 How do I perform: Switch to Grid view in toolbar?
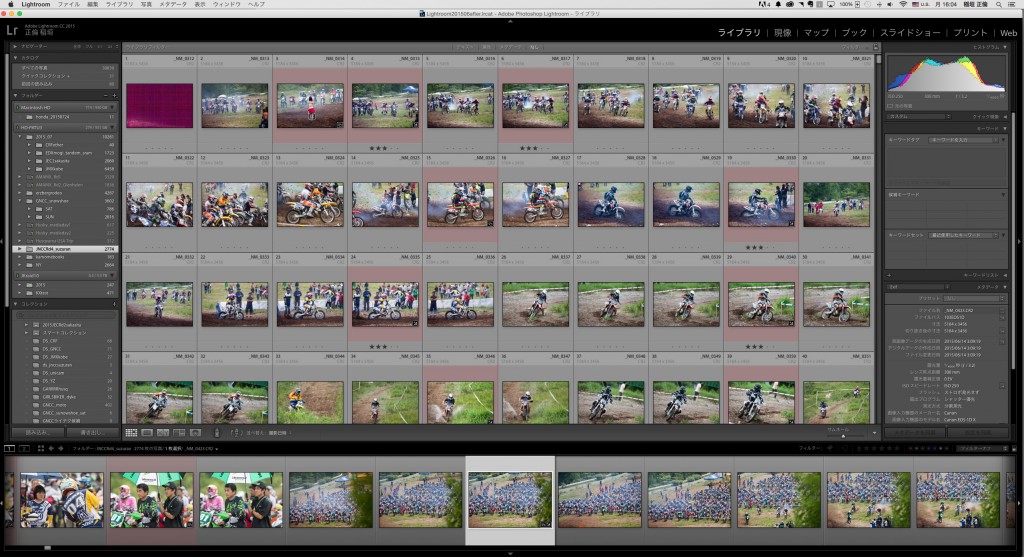[131, 433]
